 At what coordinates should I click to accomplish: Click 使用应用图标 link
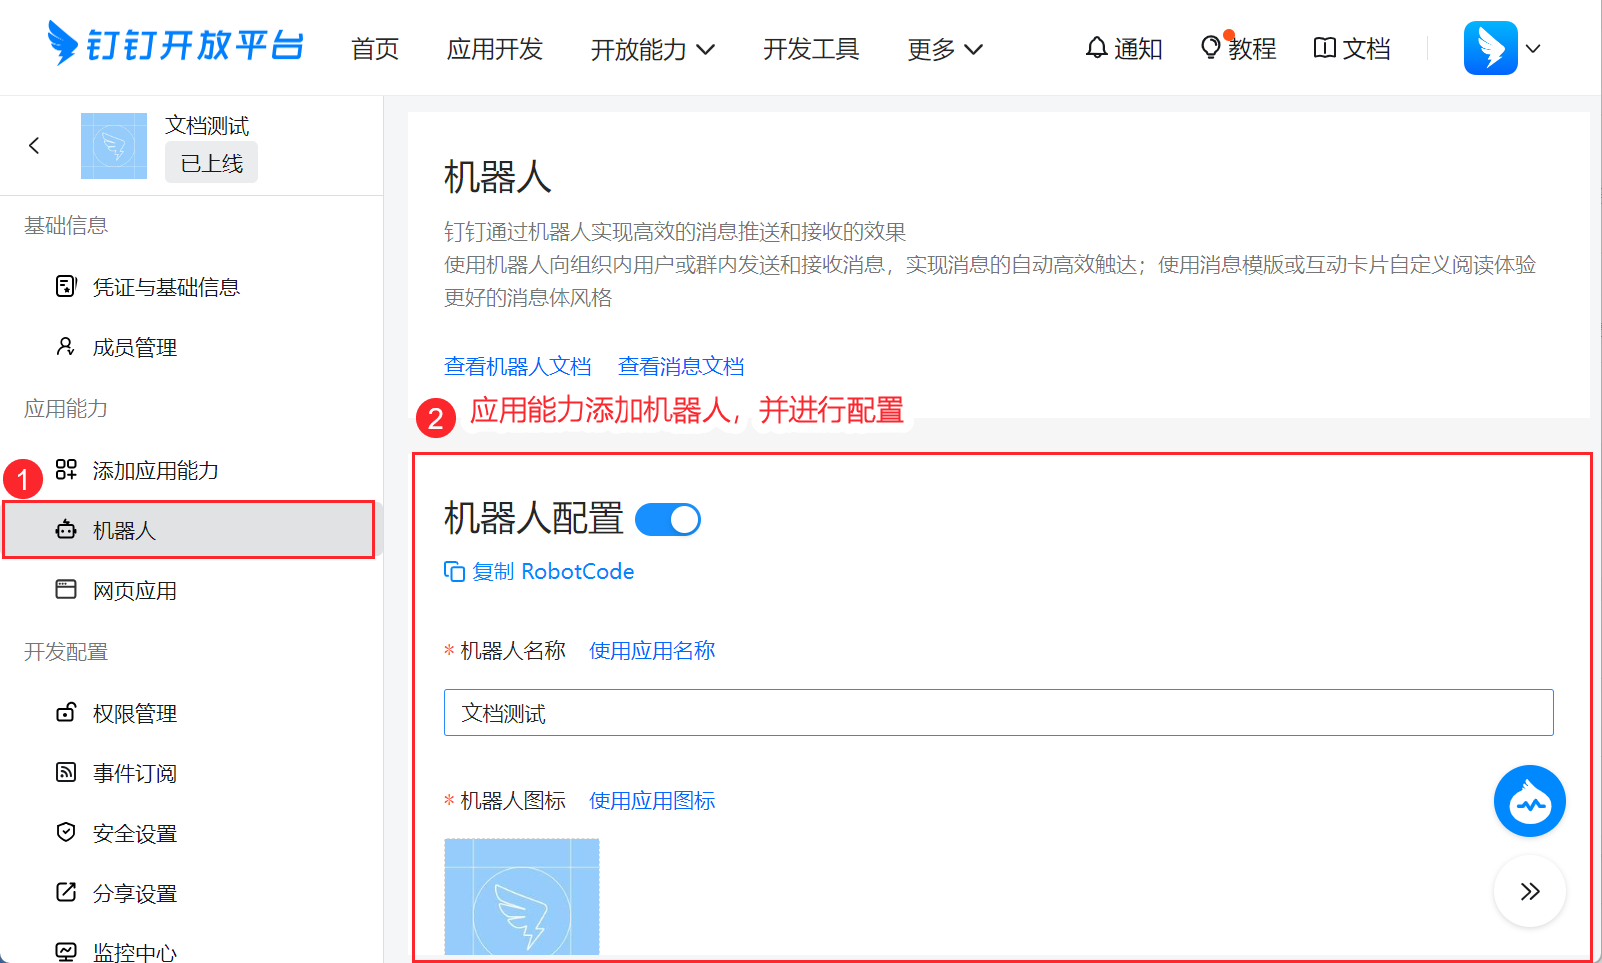652,800
